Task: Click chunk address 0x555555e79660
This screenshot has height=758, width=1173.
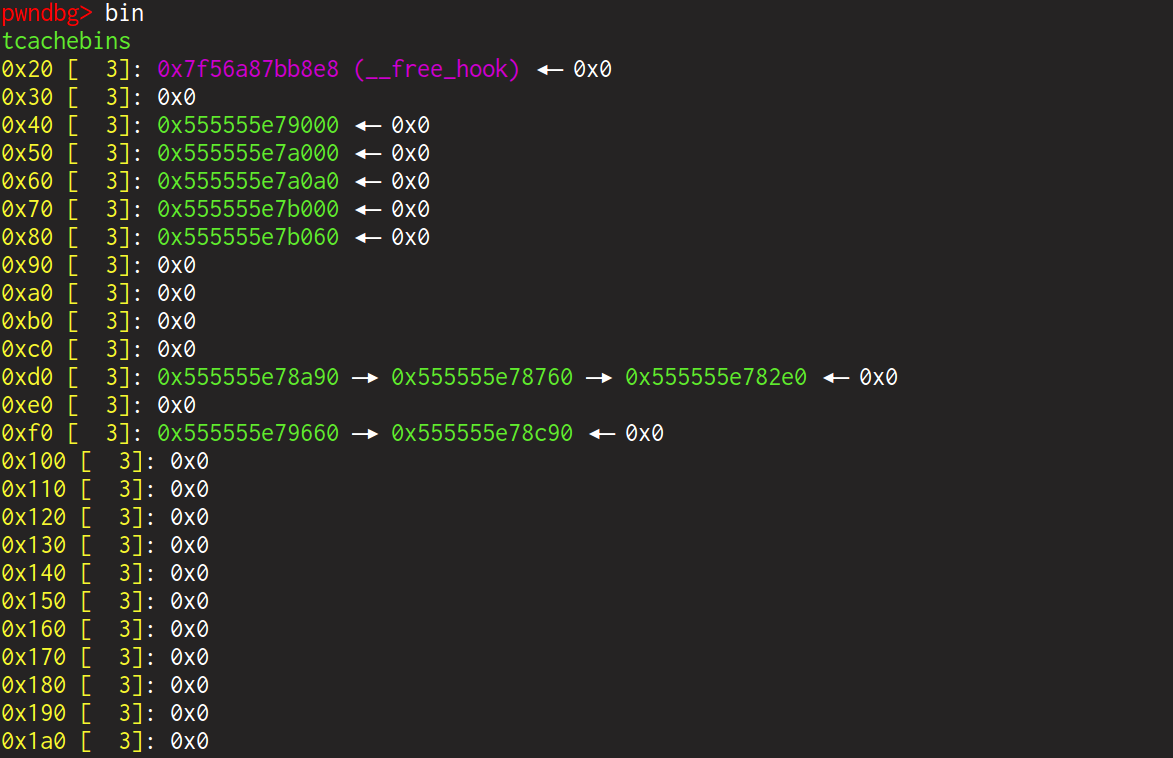Action: [248, 434]
